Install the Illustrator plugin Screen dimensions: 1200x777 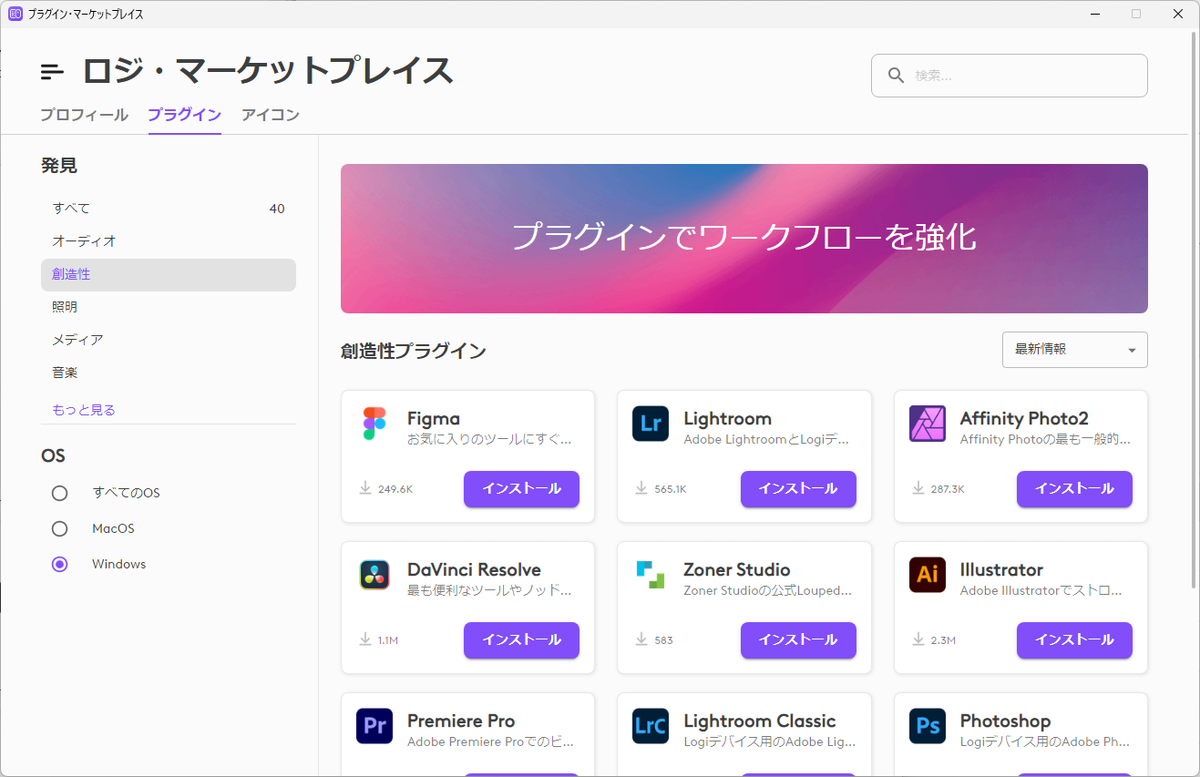[1074, 640]
